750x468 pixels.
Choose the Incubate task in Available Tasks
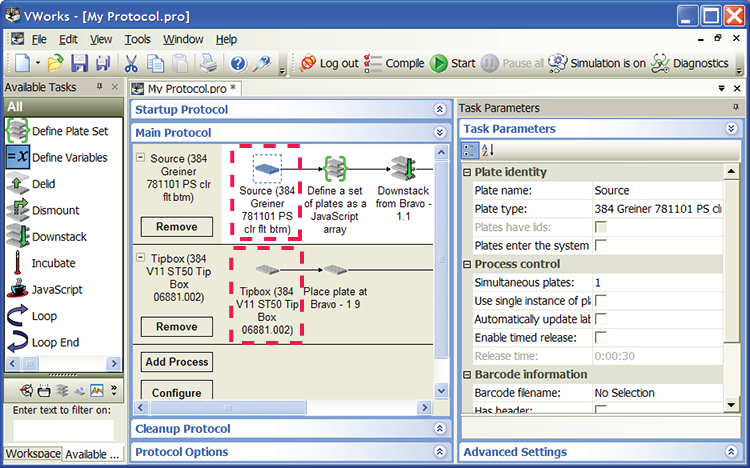pyautogui.click(x=17, y=263)
